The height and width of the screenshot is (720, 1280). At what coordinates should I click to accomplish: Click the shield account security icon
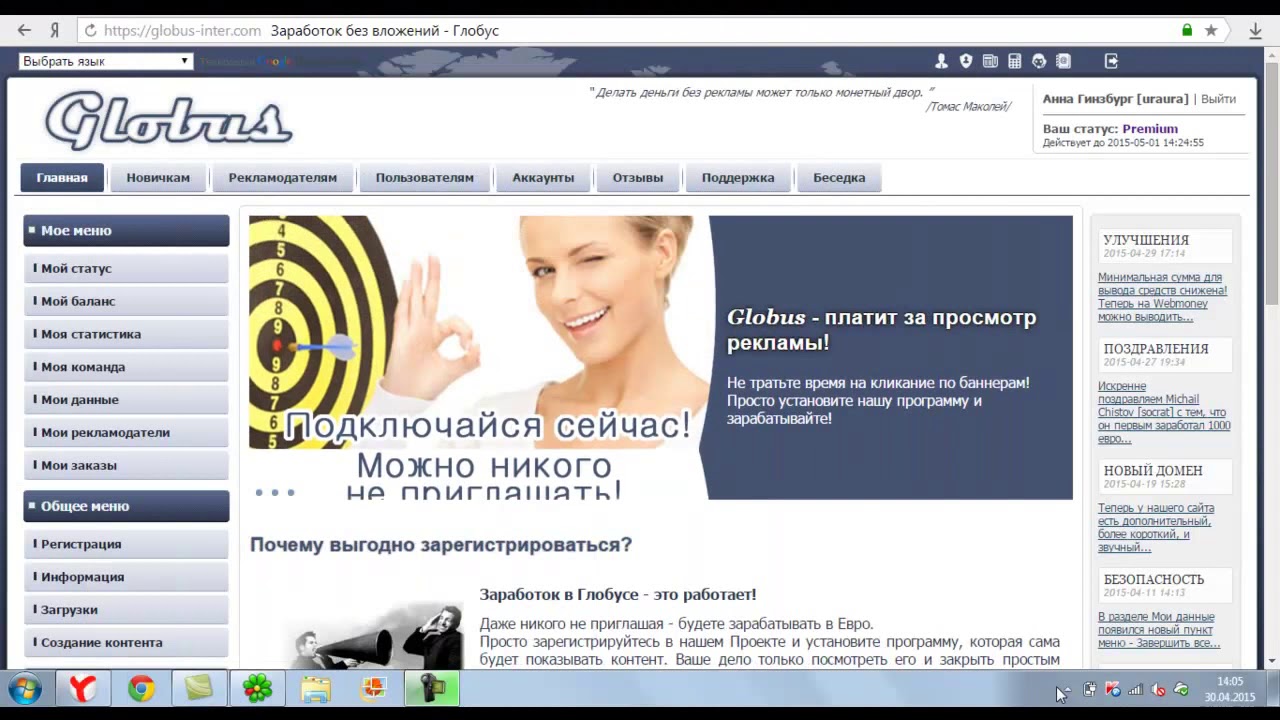click(x=966, y=61)
